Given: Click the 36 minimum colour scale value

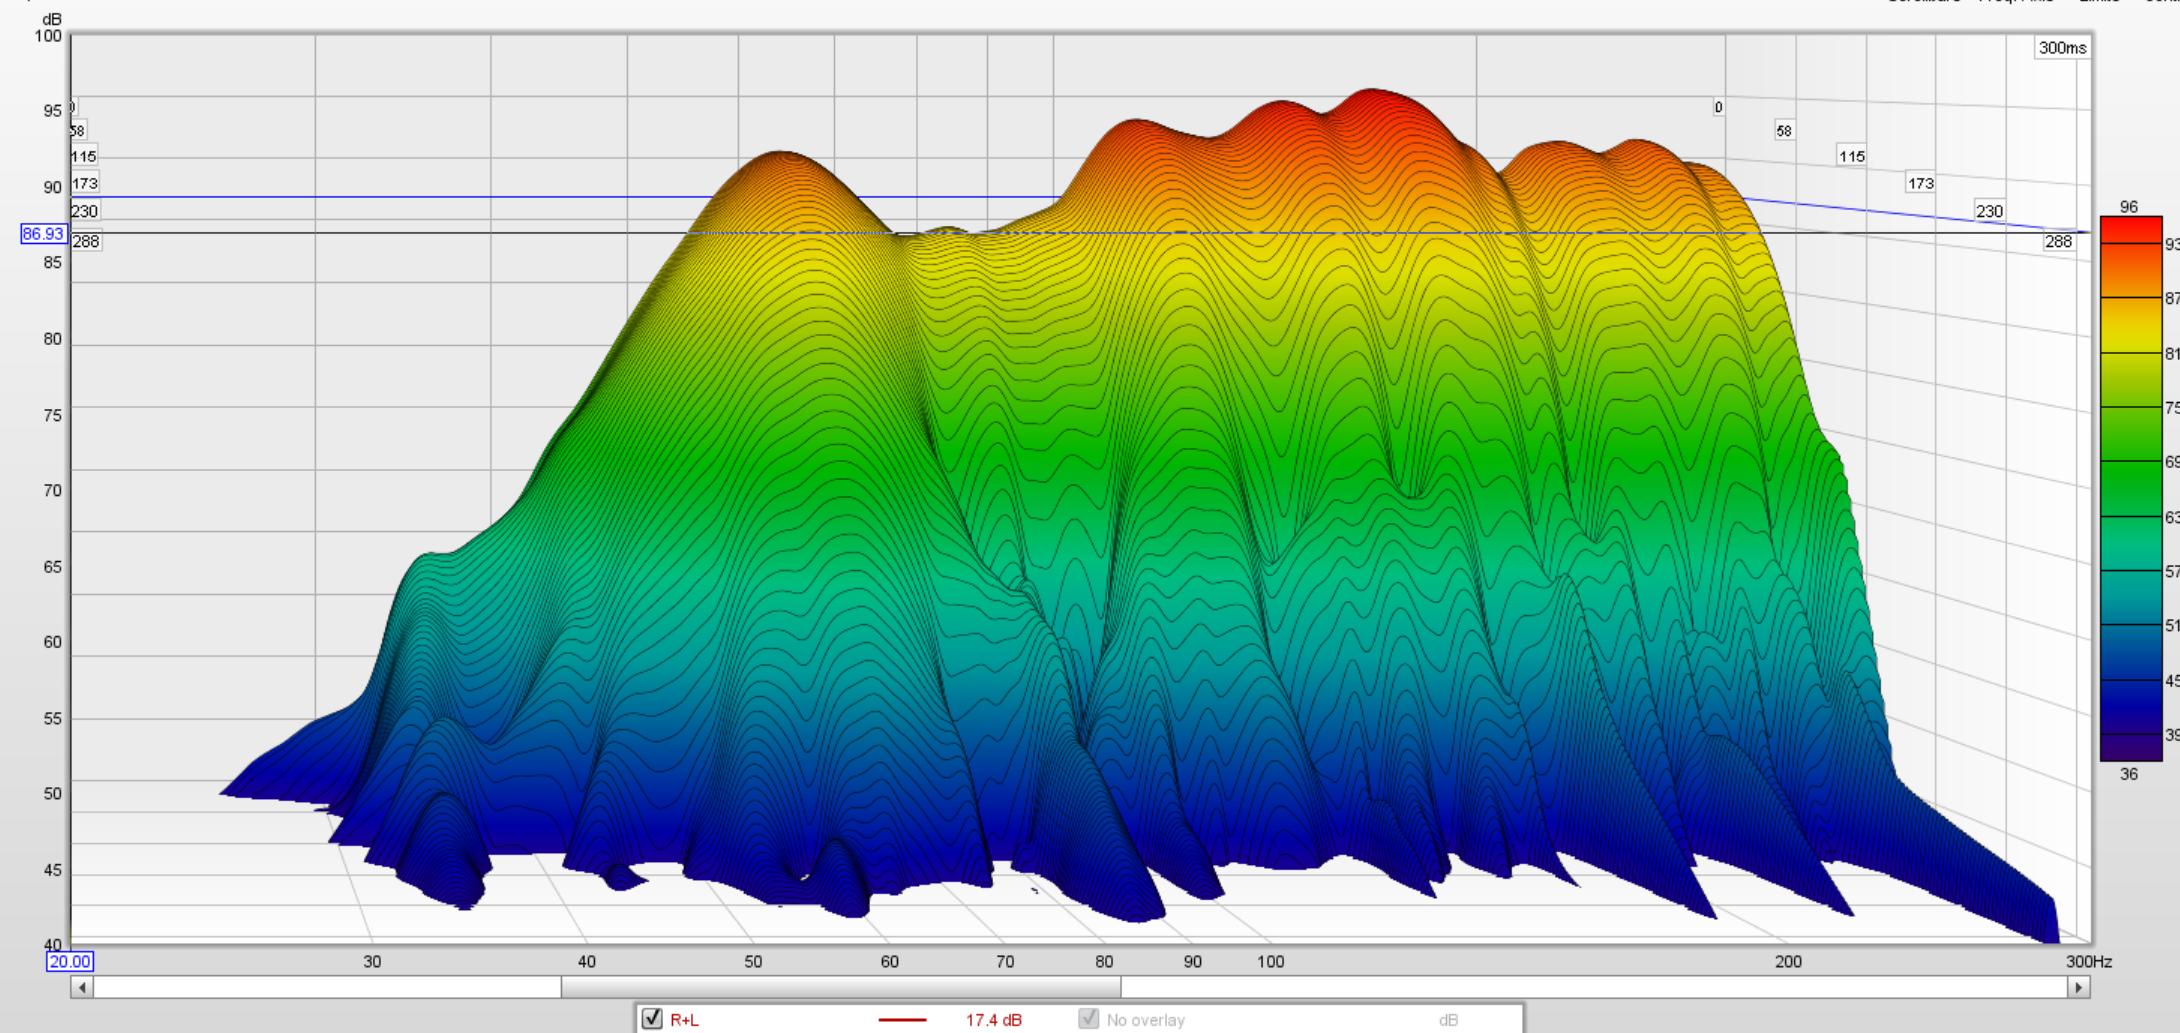Looking at the screenshot, I should [2129, 774].
